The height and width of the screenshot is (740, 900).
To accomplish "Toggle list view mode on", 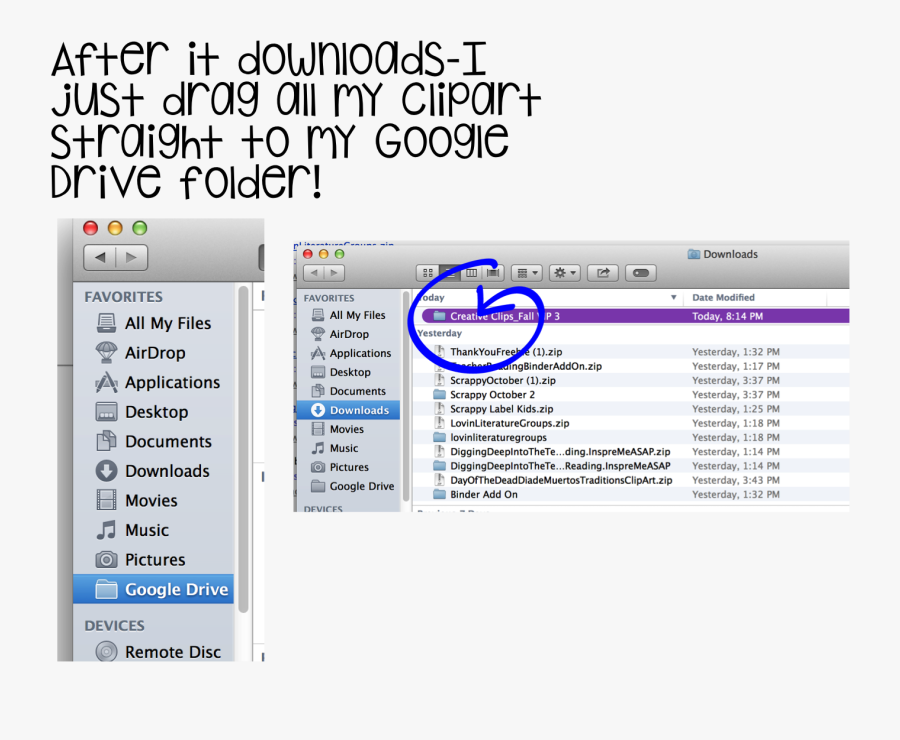I will click(x=450, y=271).
